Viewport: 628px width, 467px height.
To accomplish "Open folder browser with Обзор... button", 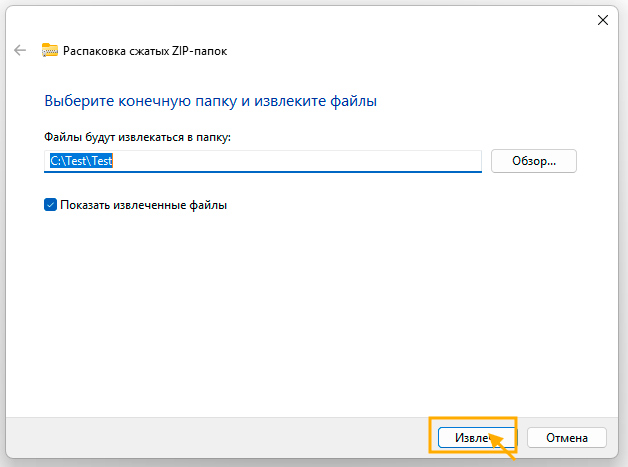I will point(534,161).
